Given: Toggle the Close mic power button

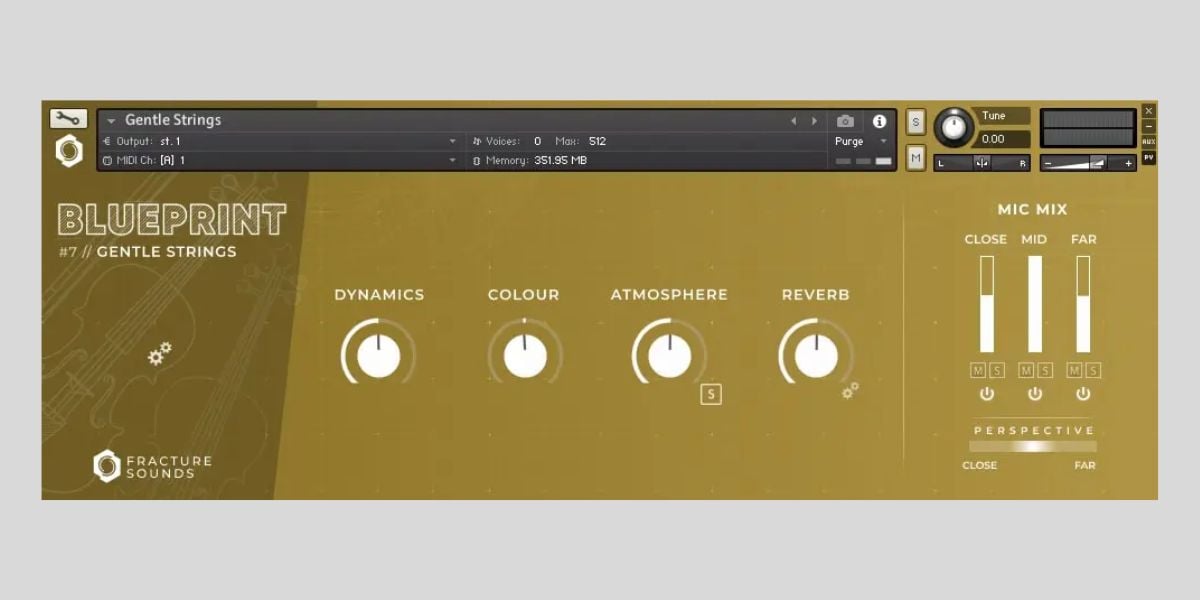Looking at the screenshot, I should (x=987, y=394).
